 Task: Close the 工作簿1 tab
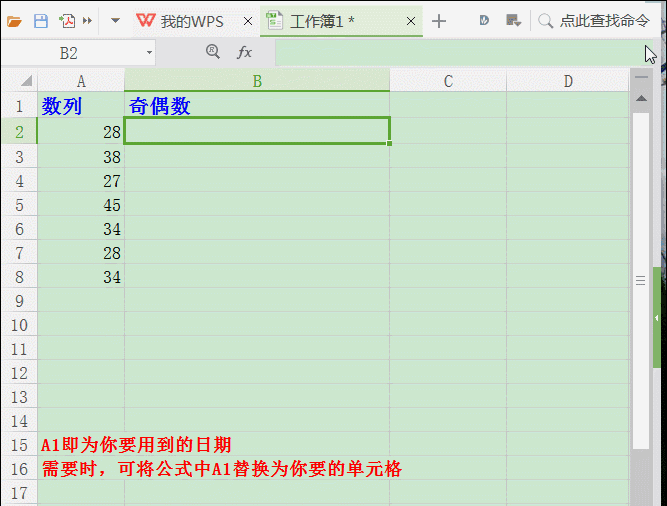tap(410, 21)
